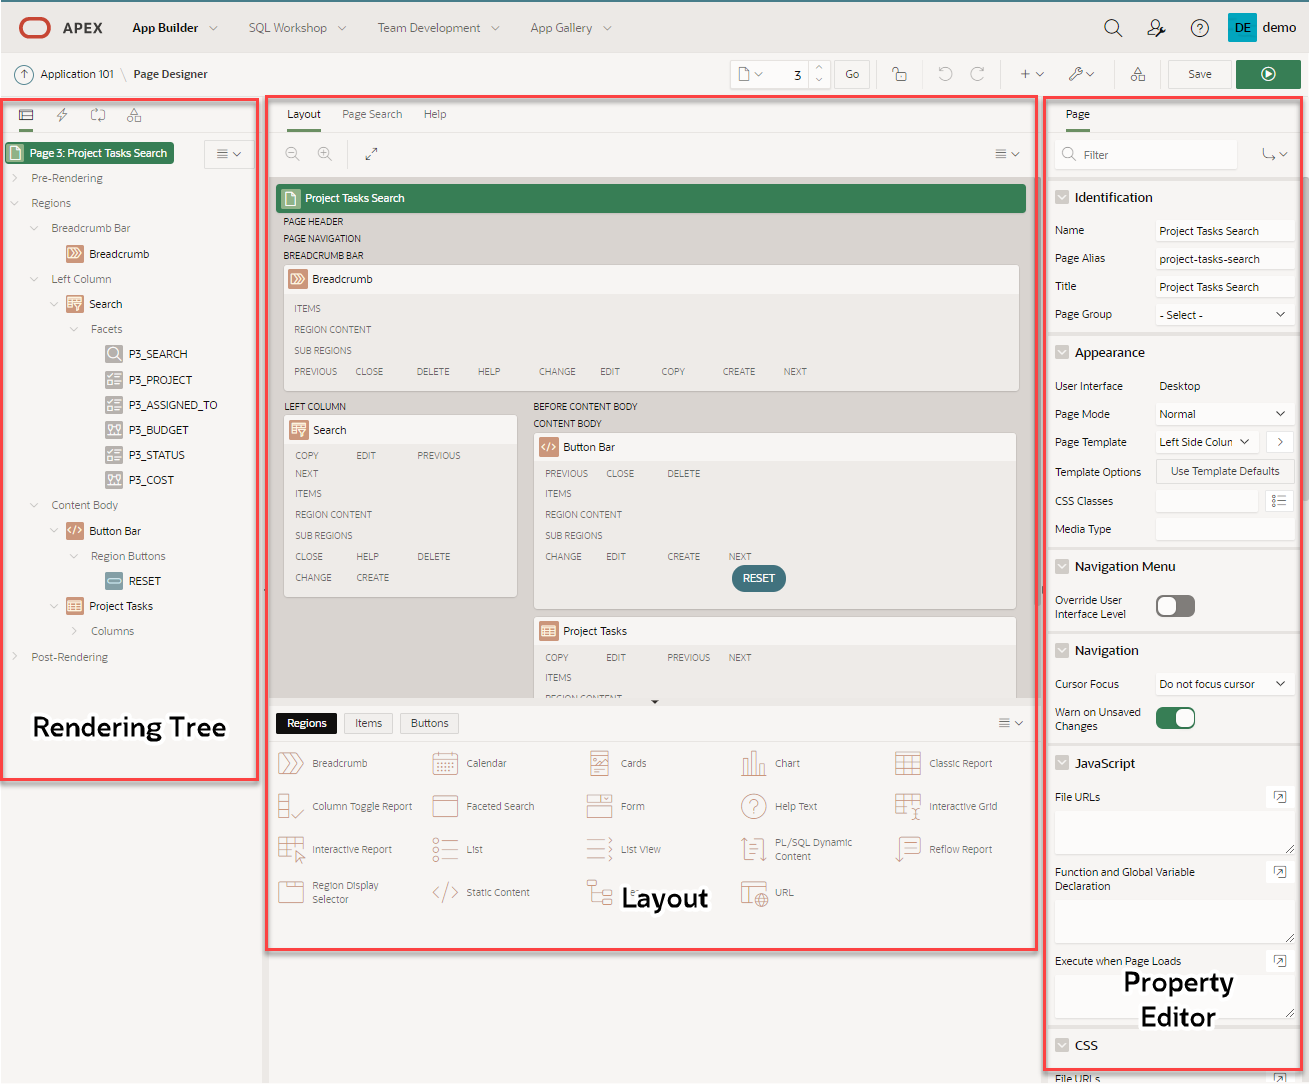Image resolution: width=1309 pixels, height=1084 pixels.
Task: Open the help question mark icon
Action: 1200,28
